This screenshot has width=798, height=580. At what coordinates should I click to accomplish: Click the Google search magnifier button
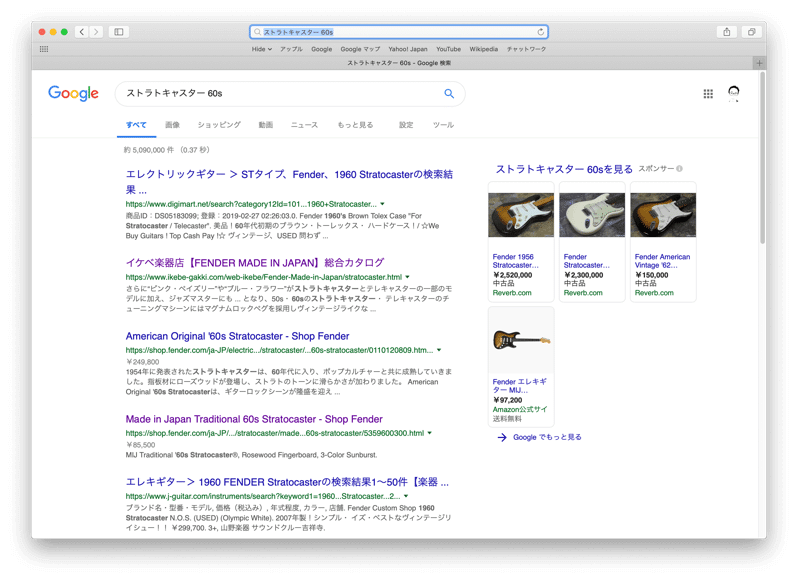pyautogui.click(x=449, y=94)
